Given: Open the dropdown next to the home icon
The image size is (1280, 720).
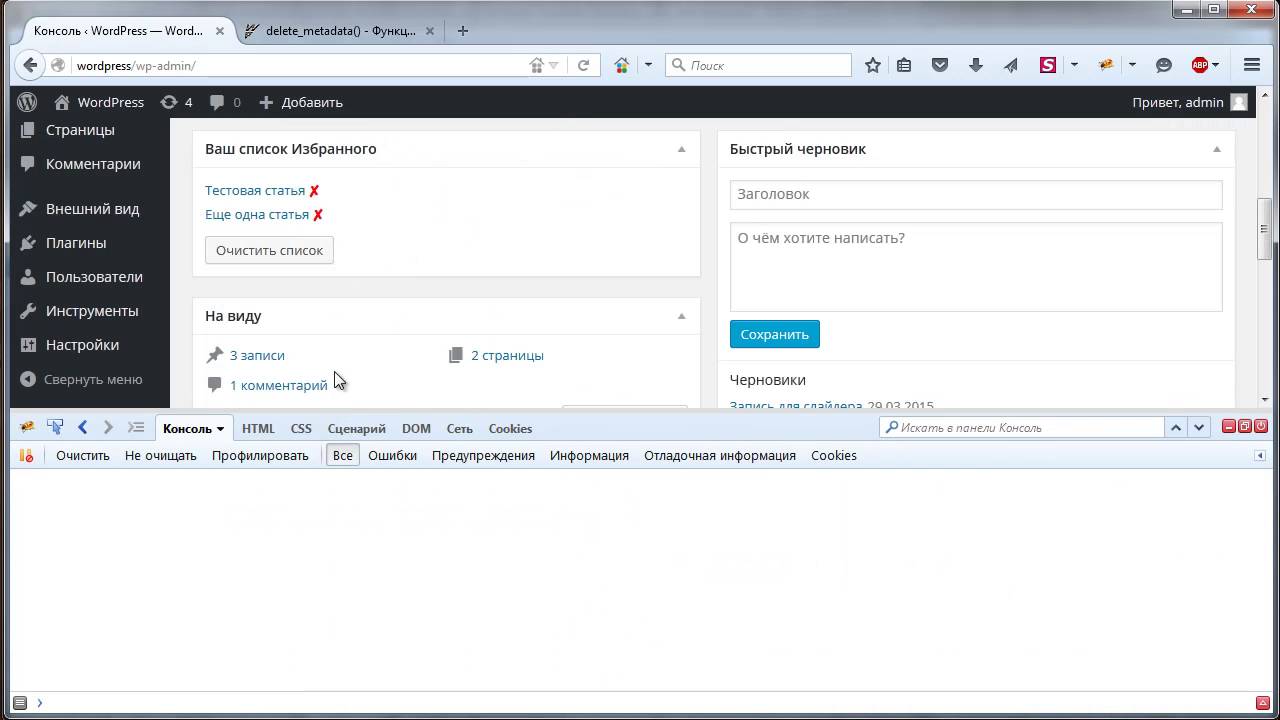Looking at the screenshot, I should [x=648, y=65].
